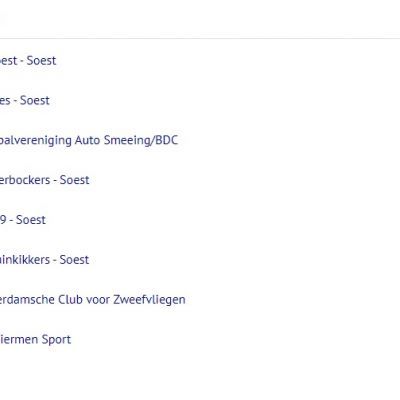The image size is (400, 400).
Task: Click "Zweefvliegen" in the gliding club entry
Action: 149,300
